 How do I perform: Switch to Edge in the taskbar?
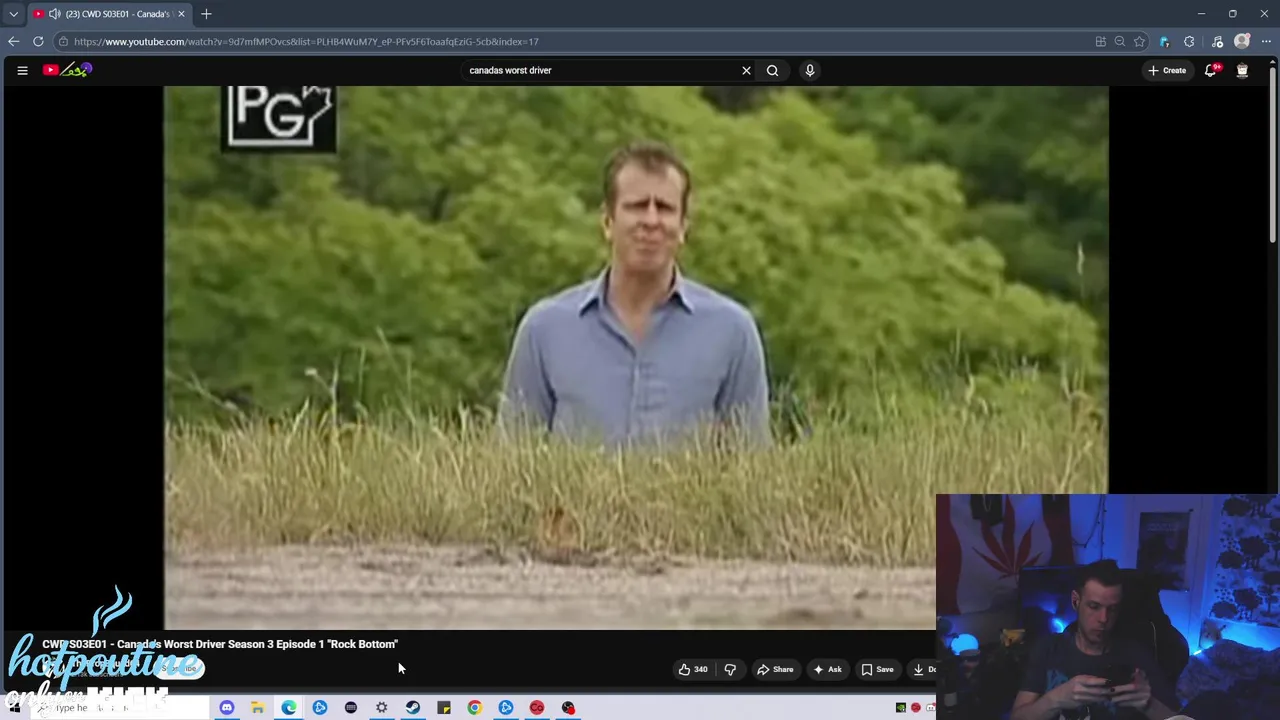[288, 708]
